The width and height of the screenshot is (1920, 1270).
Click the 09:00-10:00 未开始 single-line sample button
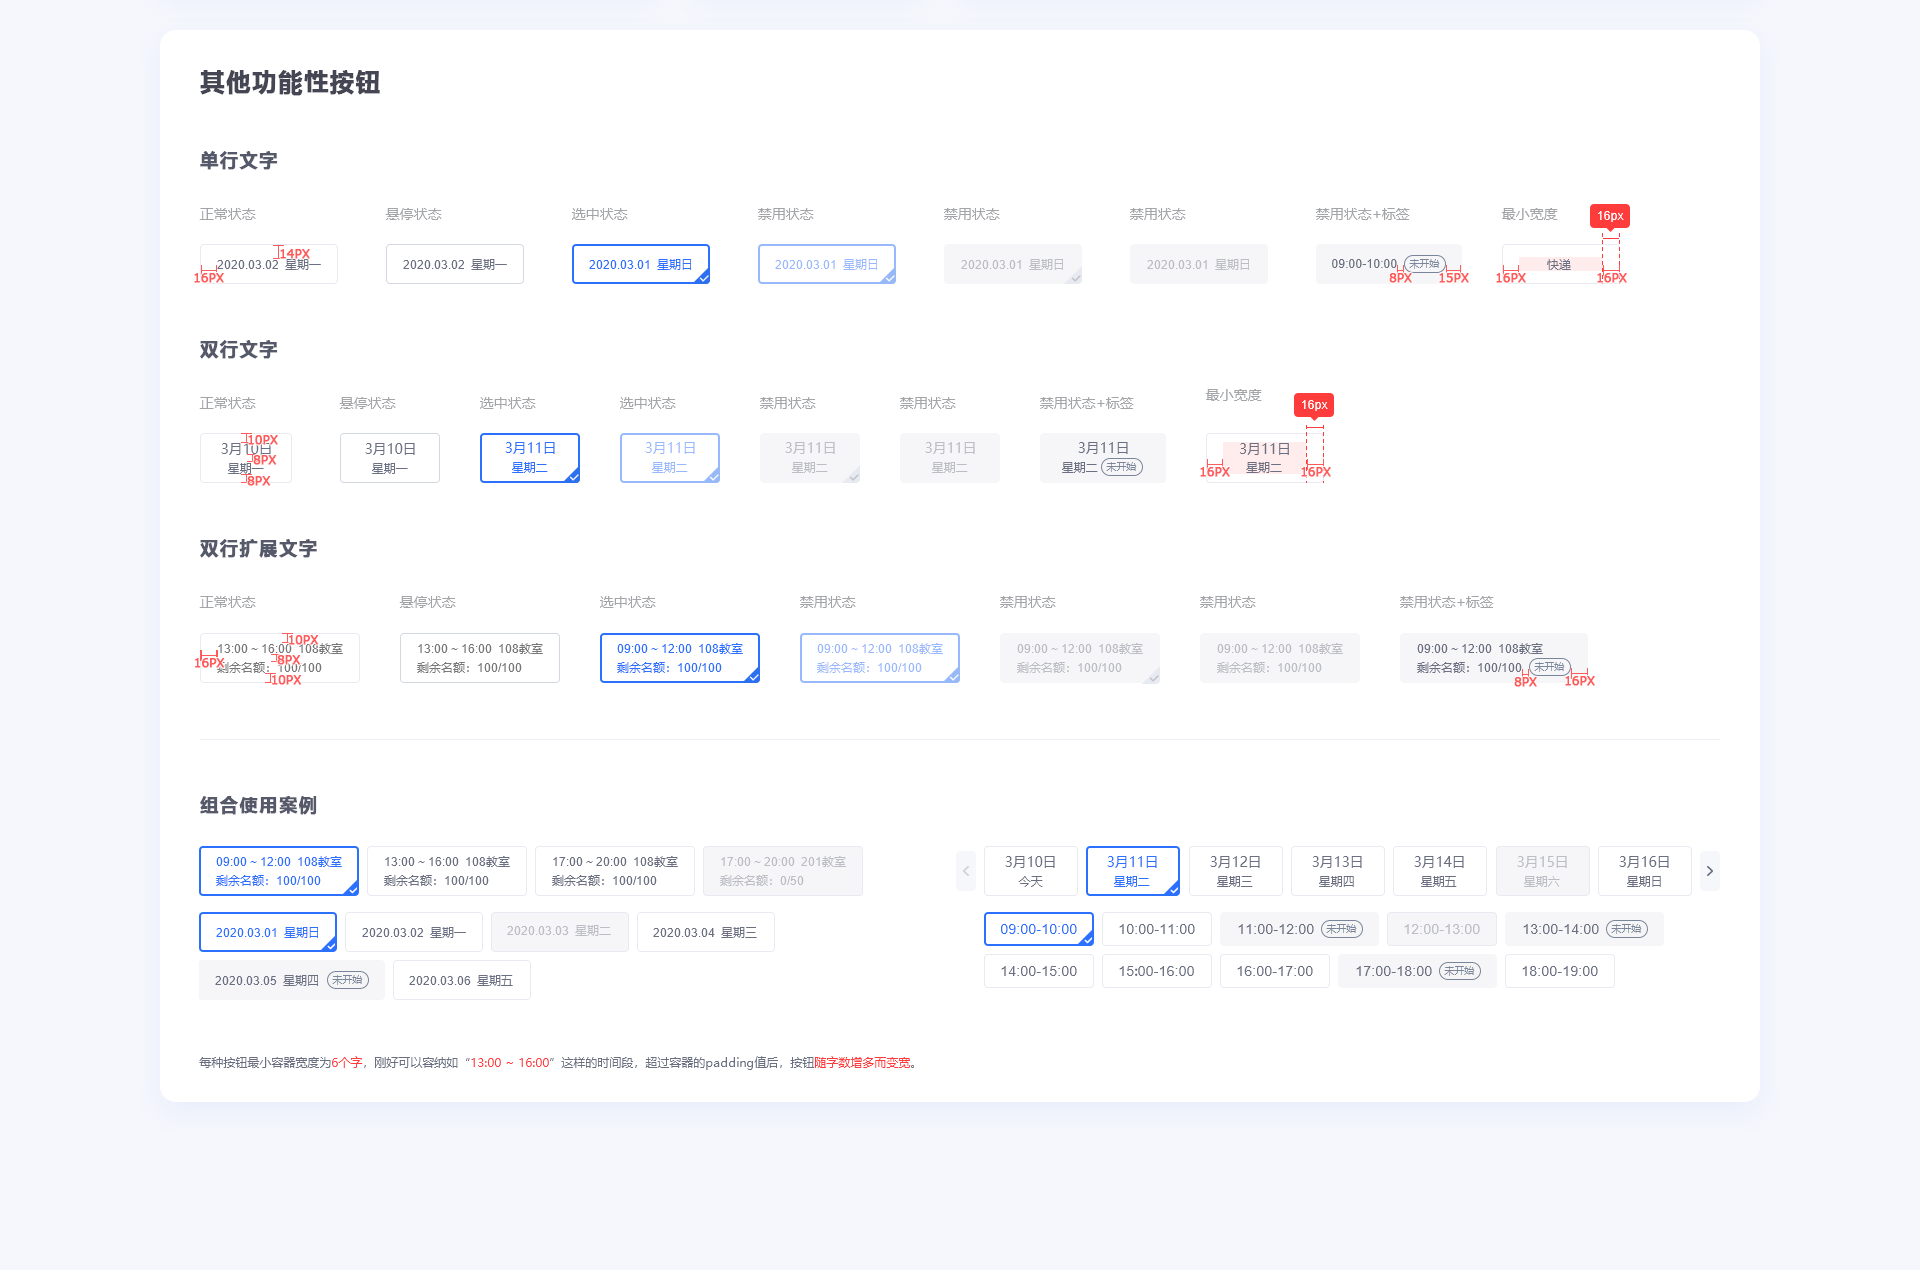point(1389,264)
